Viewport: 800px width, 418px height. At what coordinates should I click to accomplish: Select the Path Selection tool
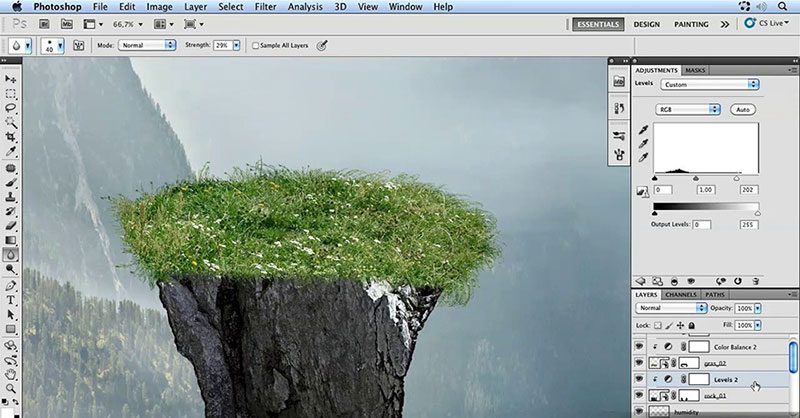[x=10, y=314]
